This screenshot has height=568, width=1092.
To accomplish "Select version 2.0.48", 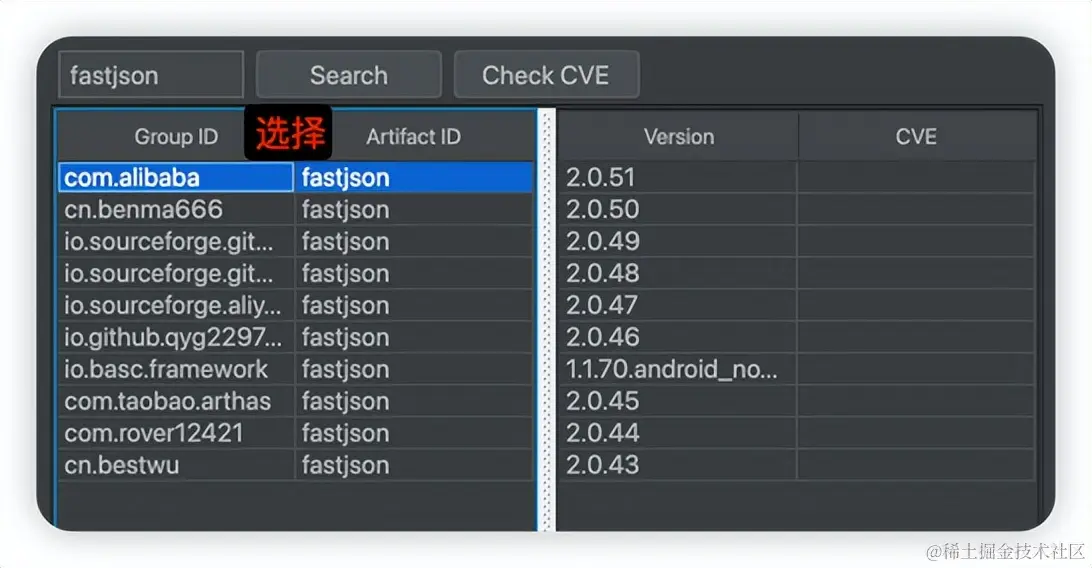I will (x=678, y=274).
